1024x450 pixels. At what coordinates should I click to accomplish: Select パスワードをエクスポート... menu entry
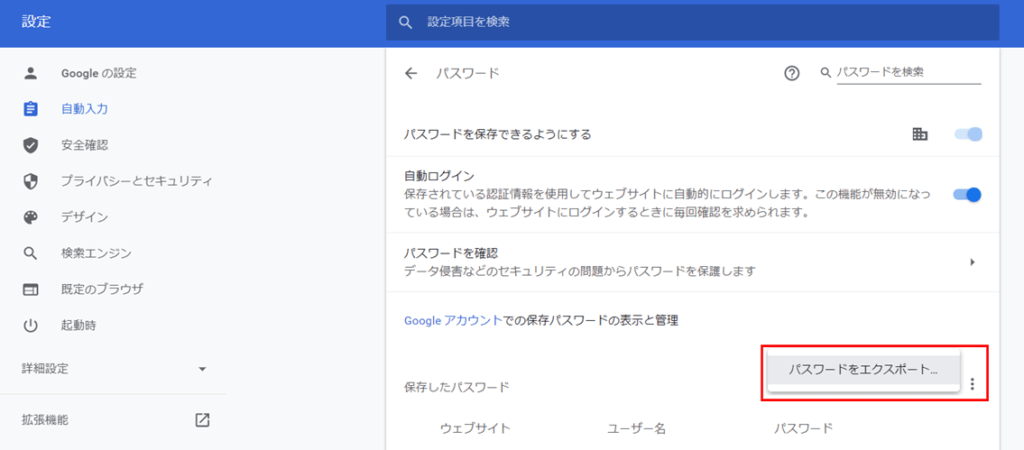[863, 370]
